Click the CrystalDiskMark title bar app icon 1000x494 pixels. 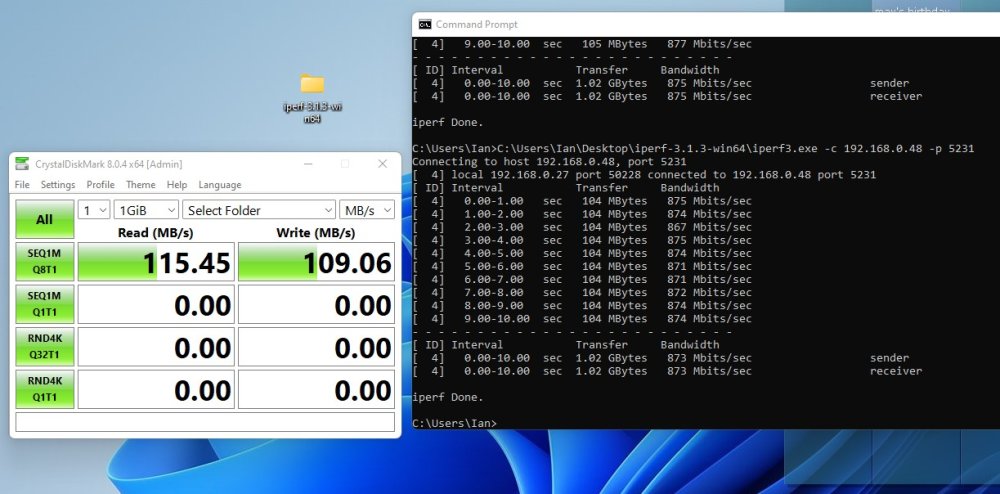(22, 164)
